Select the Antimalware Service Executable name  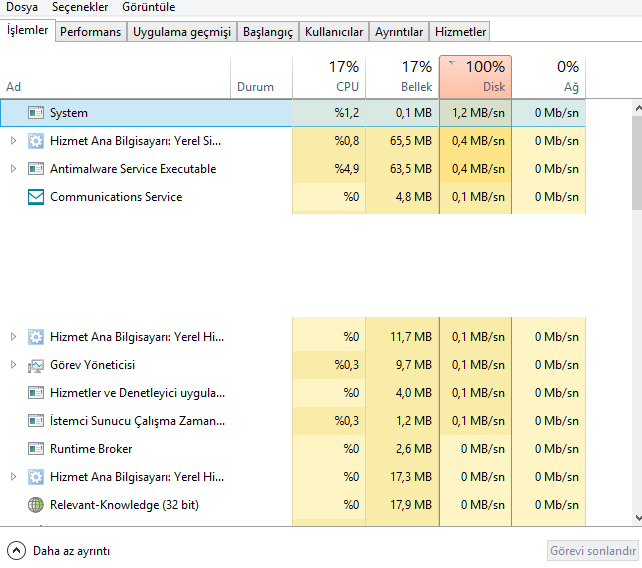coord(133,169)
